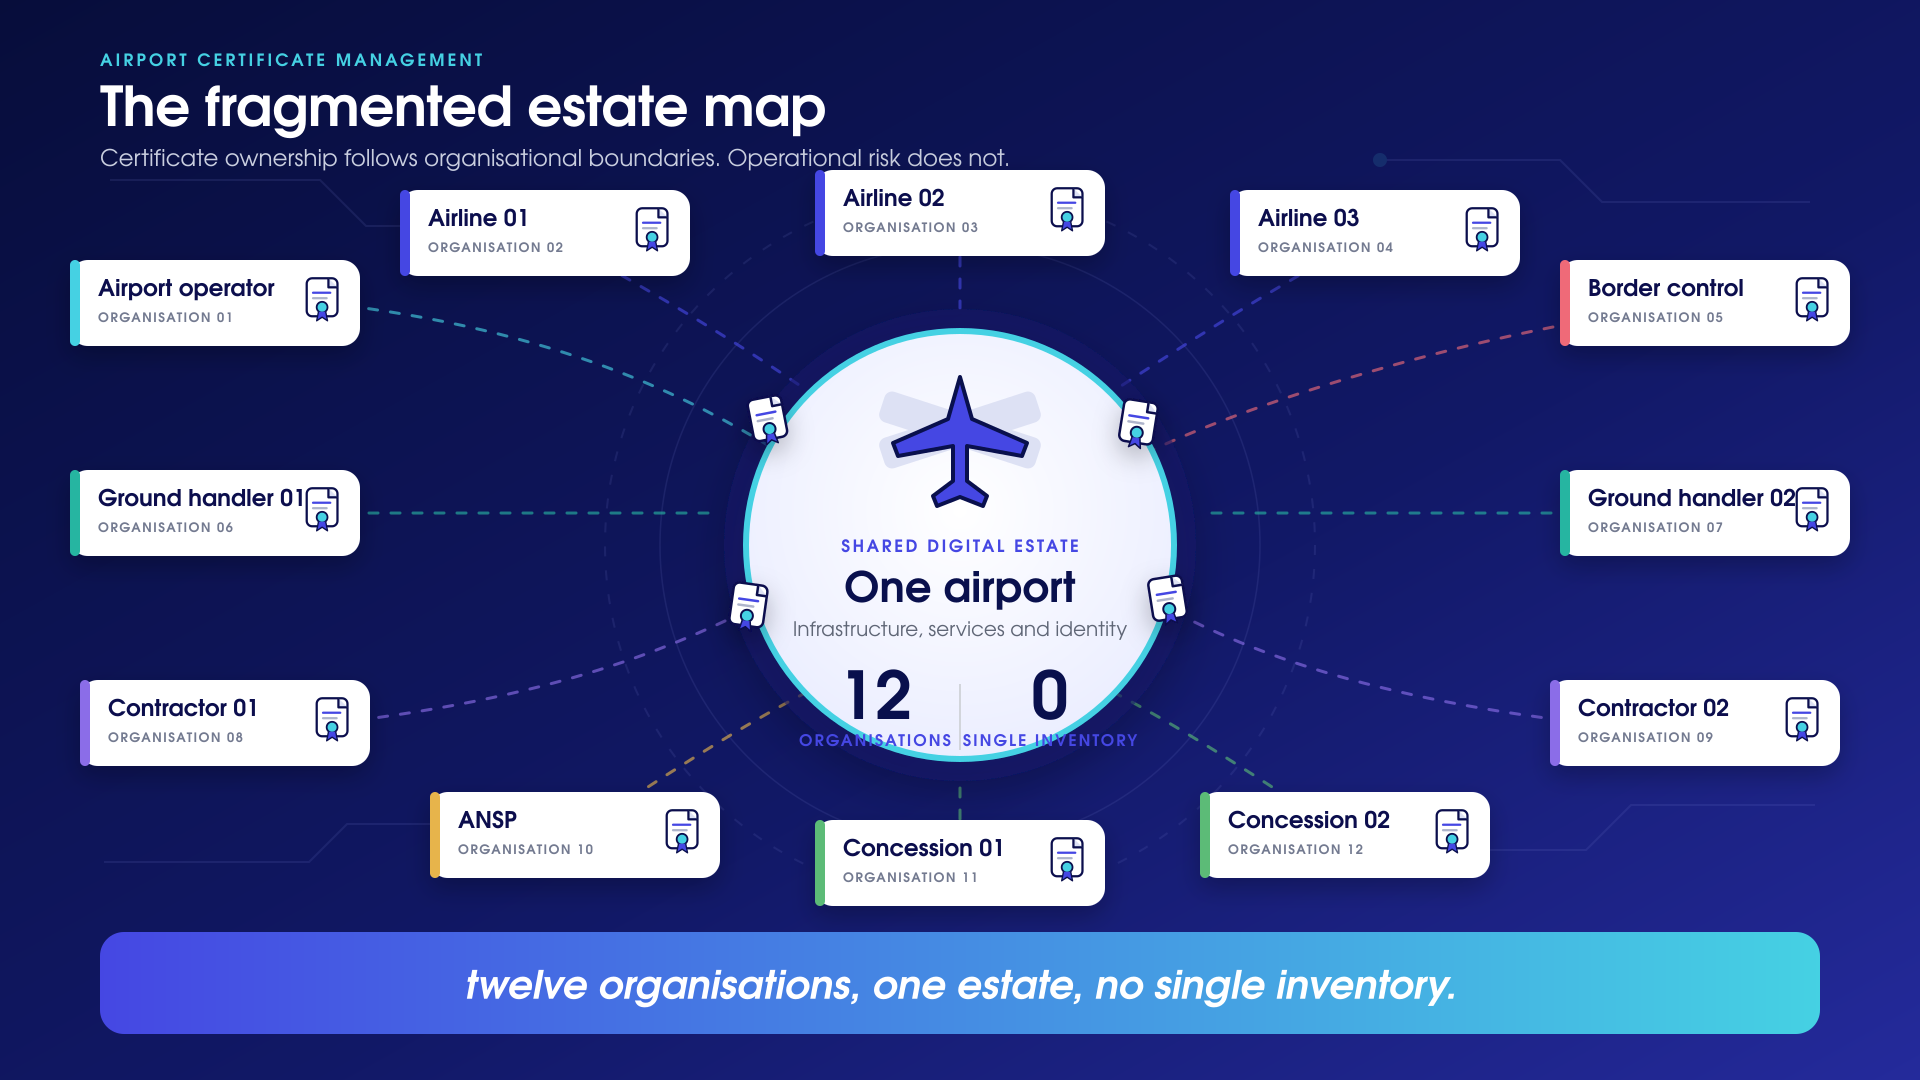Click the 'ORGANISATION 09' label

coord(1646,737)
